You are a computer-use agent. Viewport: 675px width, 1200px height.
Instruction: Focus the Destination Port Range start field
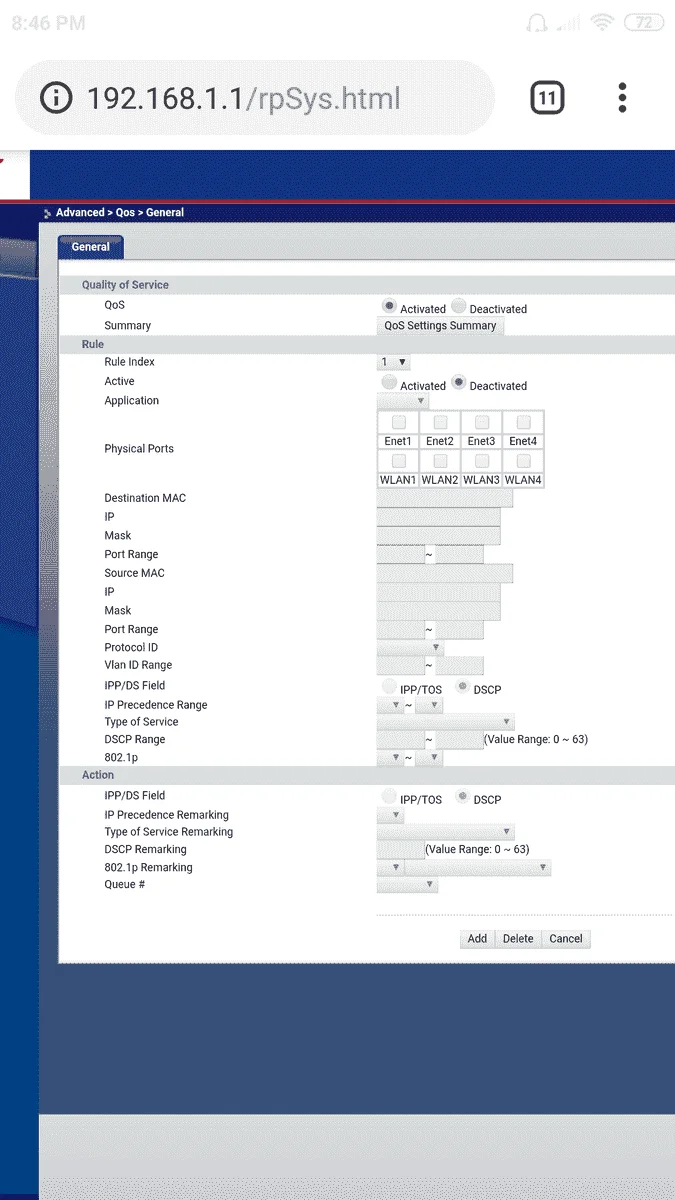(401, 555)
